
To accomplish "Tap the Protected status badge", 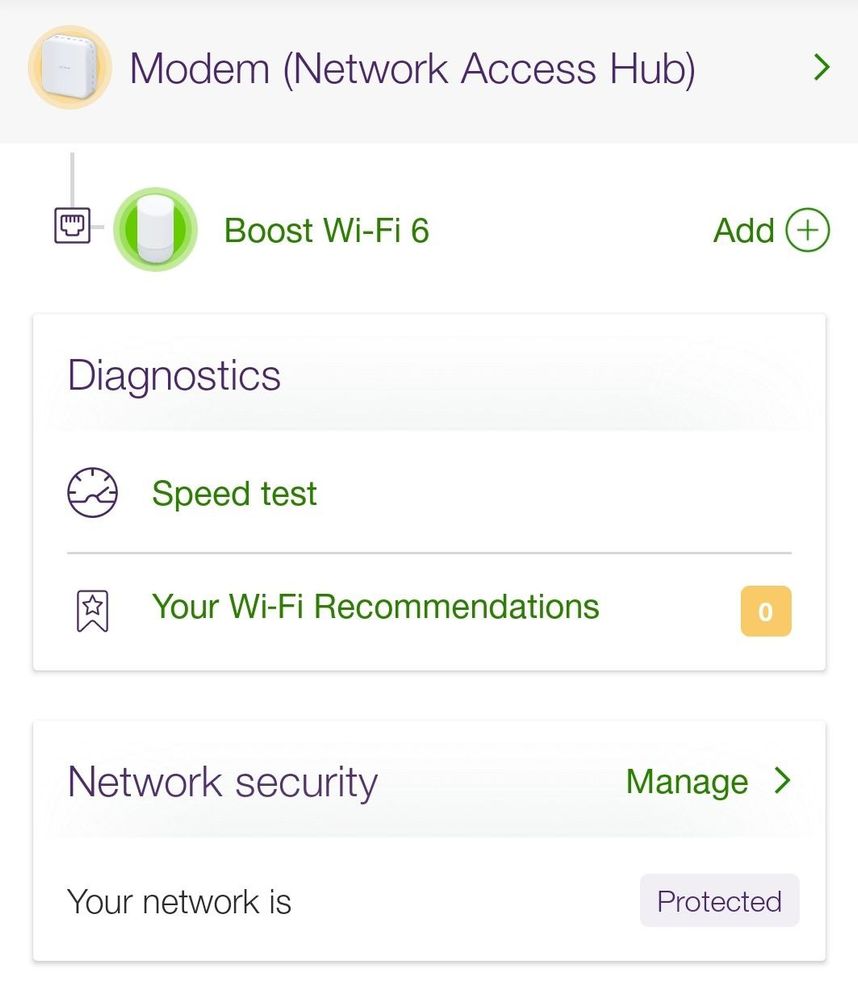I will (x=719, y=901).
